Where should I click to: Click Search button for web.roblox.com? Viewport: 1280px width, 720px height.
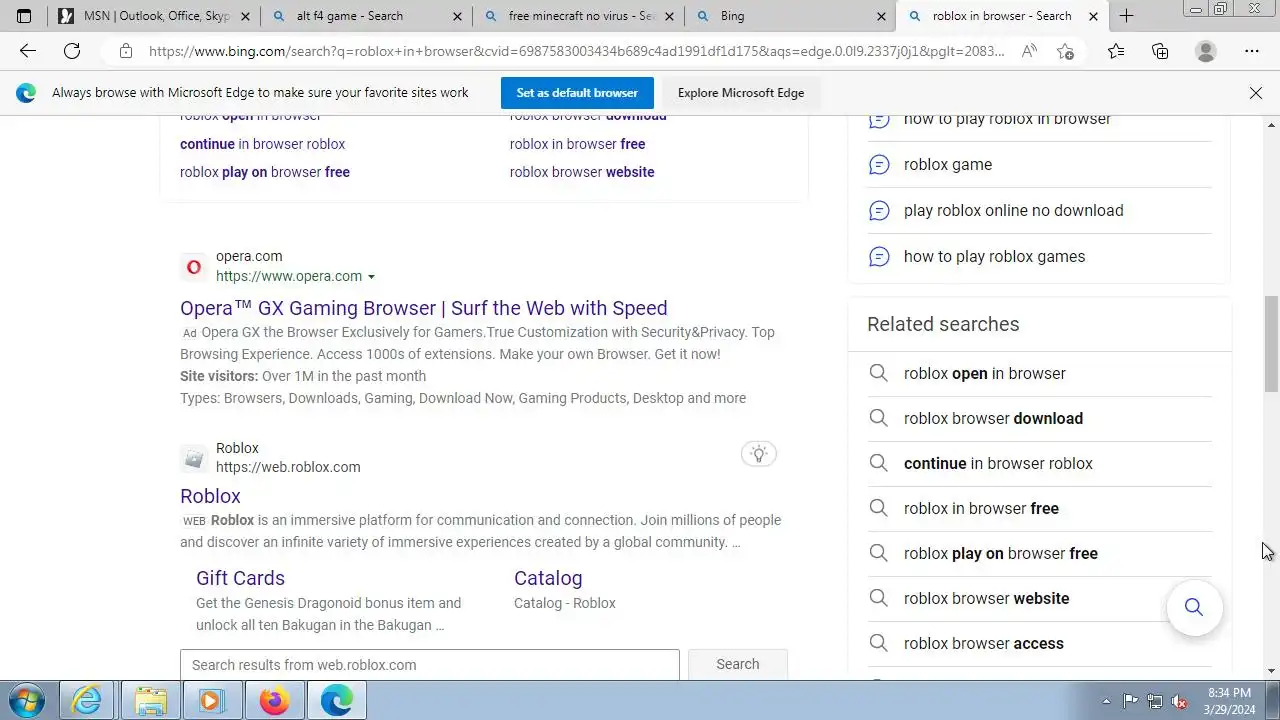point(738,664)
